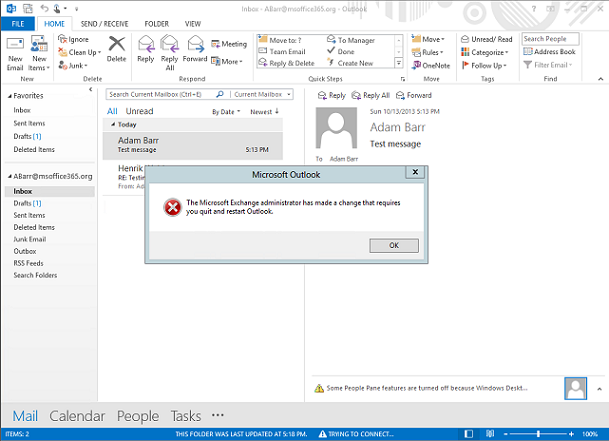Minimize the folder pane with the arrow
Screen dimensions: 609x441
click(90, 90)
